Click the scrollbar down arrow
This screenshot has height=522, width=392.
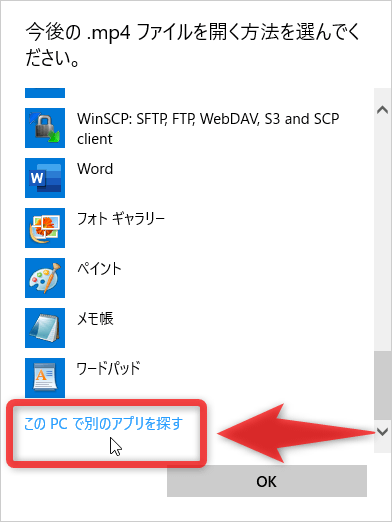[x=382, y=432]
